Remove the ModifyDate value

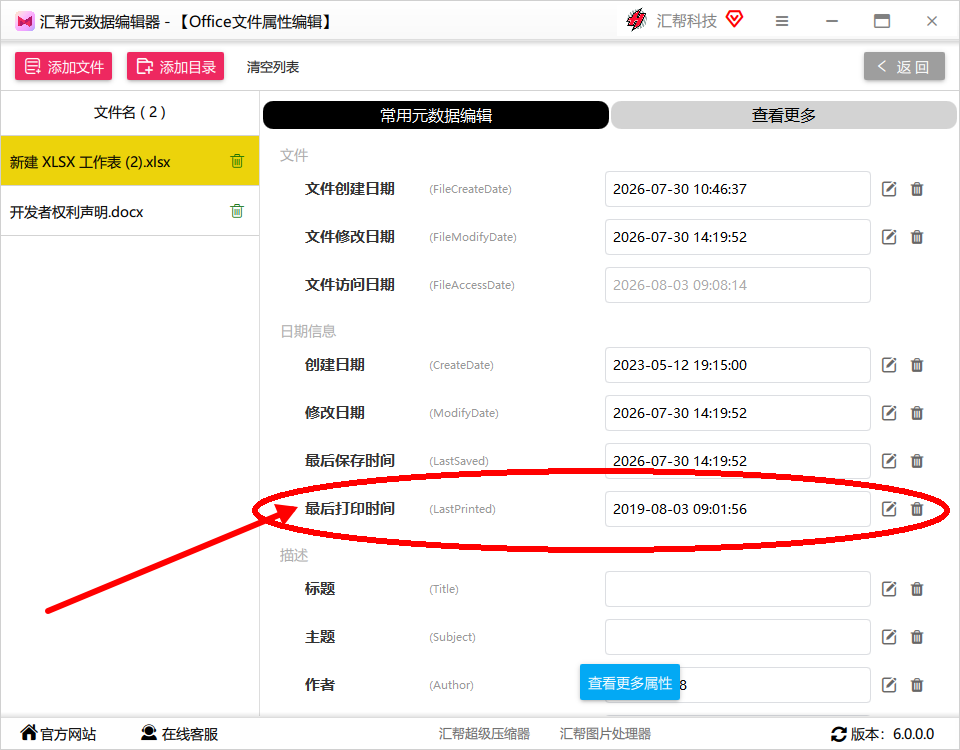[917, 413]
